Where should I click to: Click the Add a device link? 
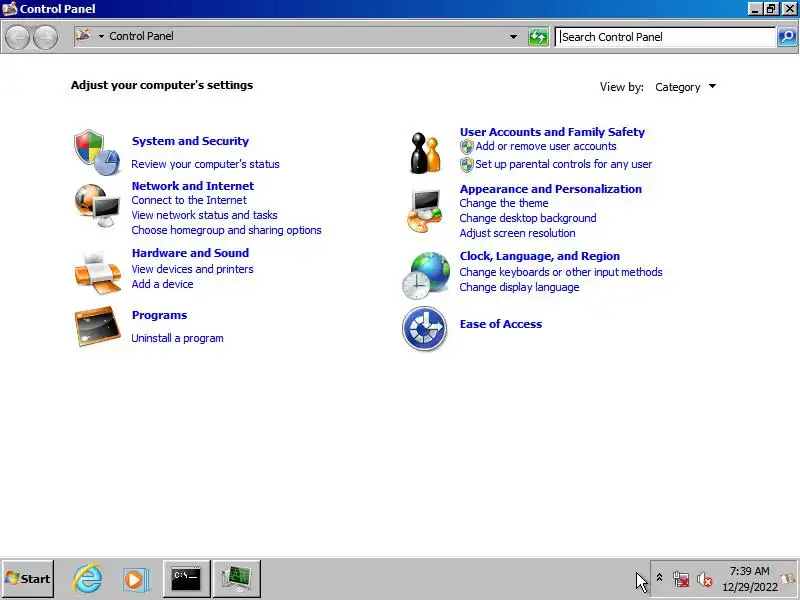pos(162,284)
